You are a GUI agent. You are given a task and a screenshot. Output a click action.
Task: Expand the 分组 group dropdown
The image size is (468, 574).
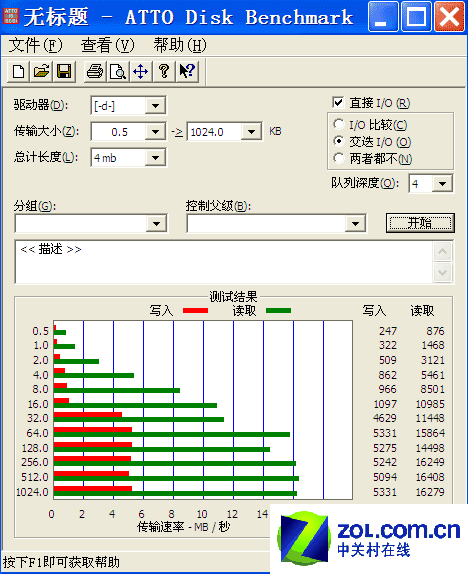click(156, 223)
